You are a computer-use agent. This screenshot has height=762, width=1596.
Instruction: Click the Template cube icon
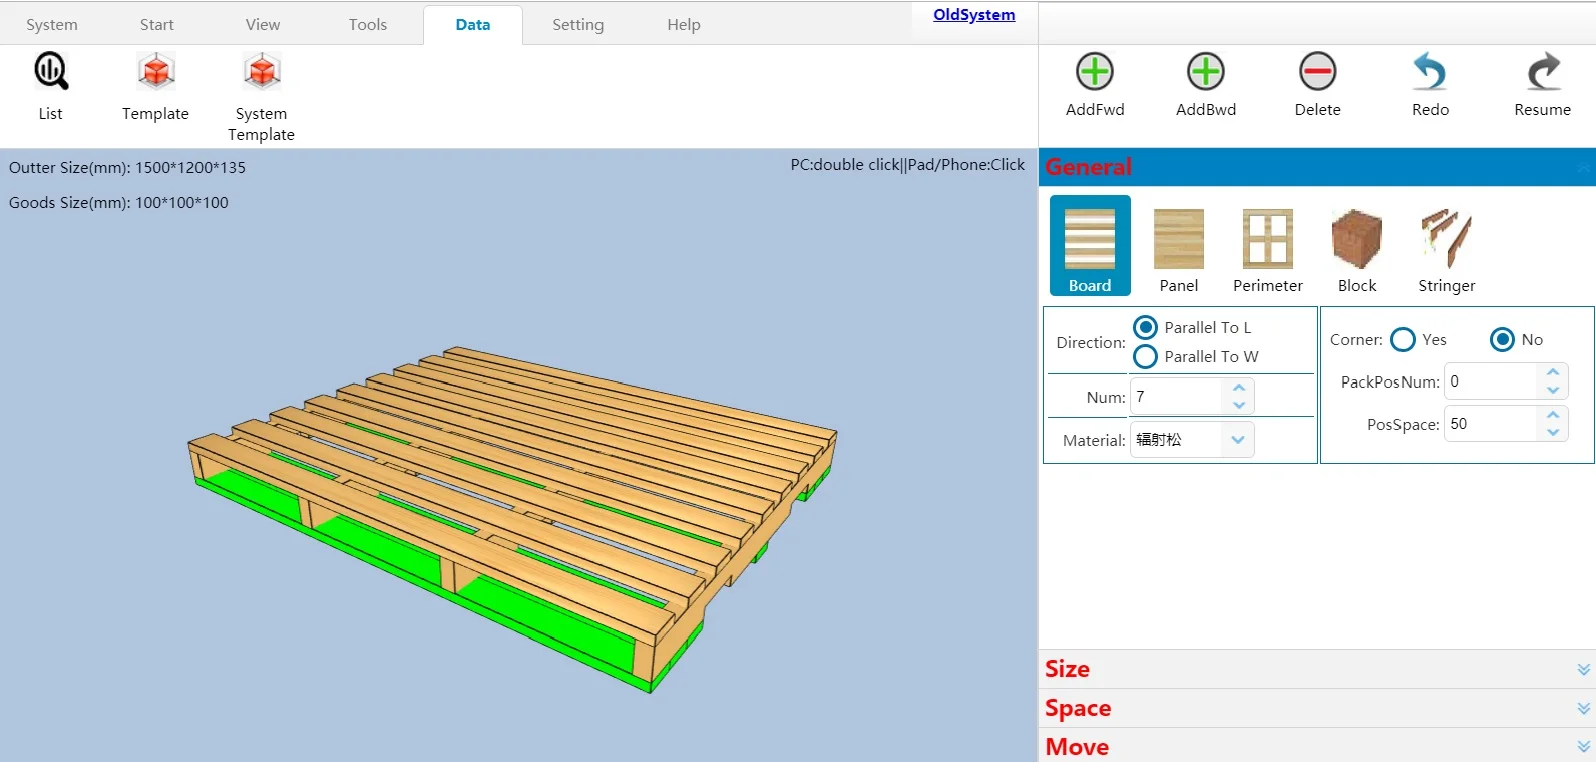tap(155, 73)
